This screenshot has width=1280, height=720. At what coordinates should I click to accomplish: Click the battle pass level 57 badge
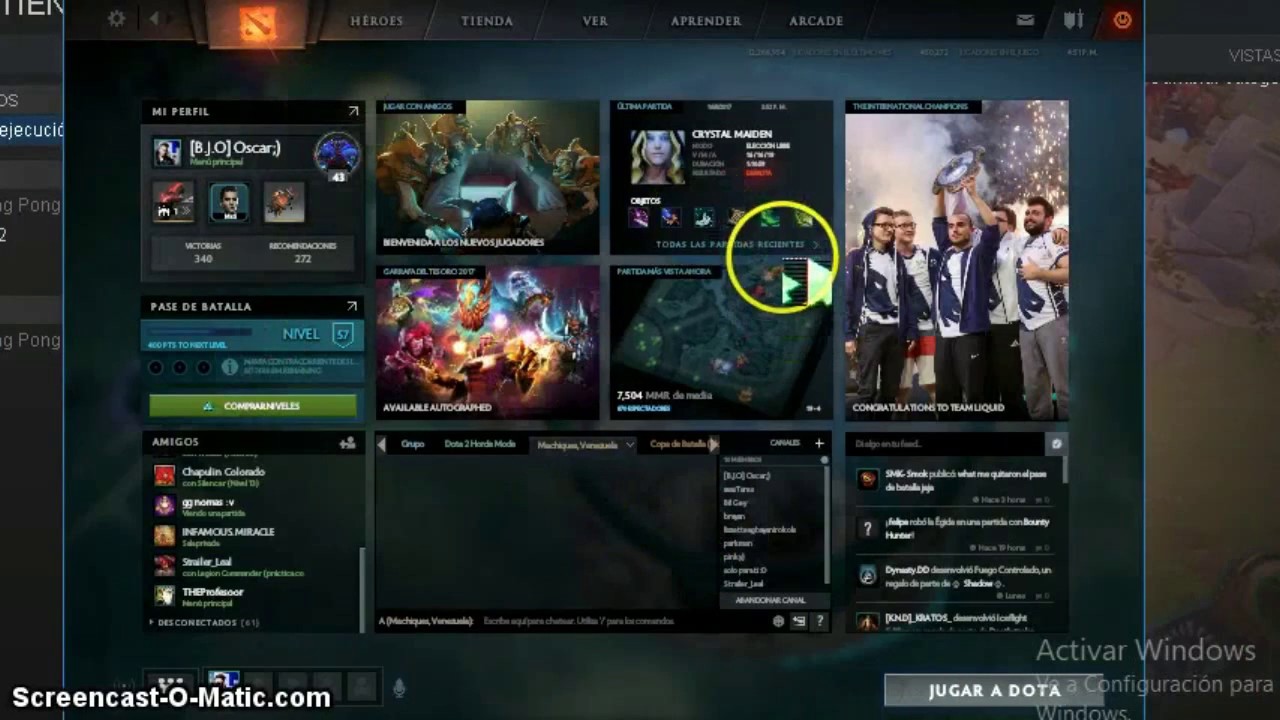click(x=343, y=334)
